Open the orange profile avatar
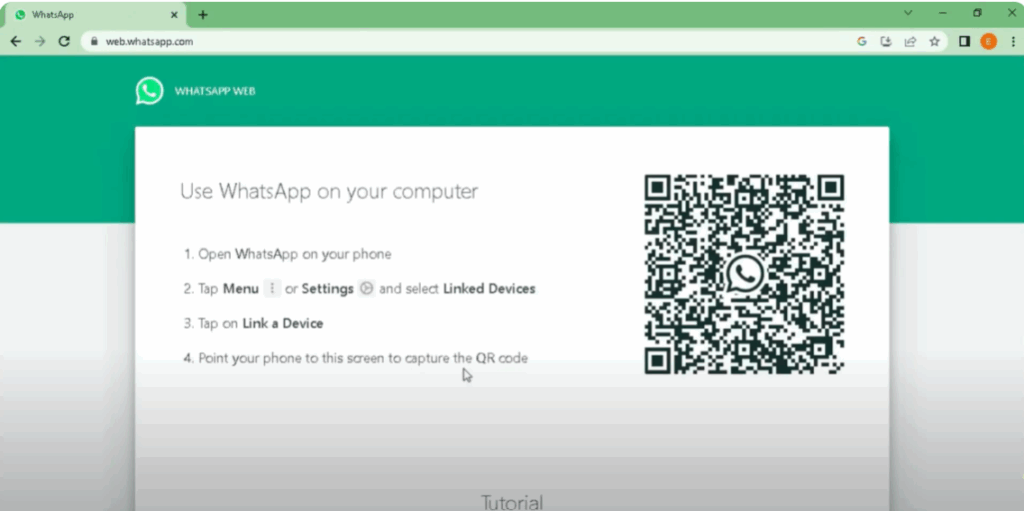Screen dimensions: 1024x511 [x=988, y=42]
